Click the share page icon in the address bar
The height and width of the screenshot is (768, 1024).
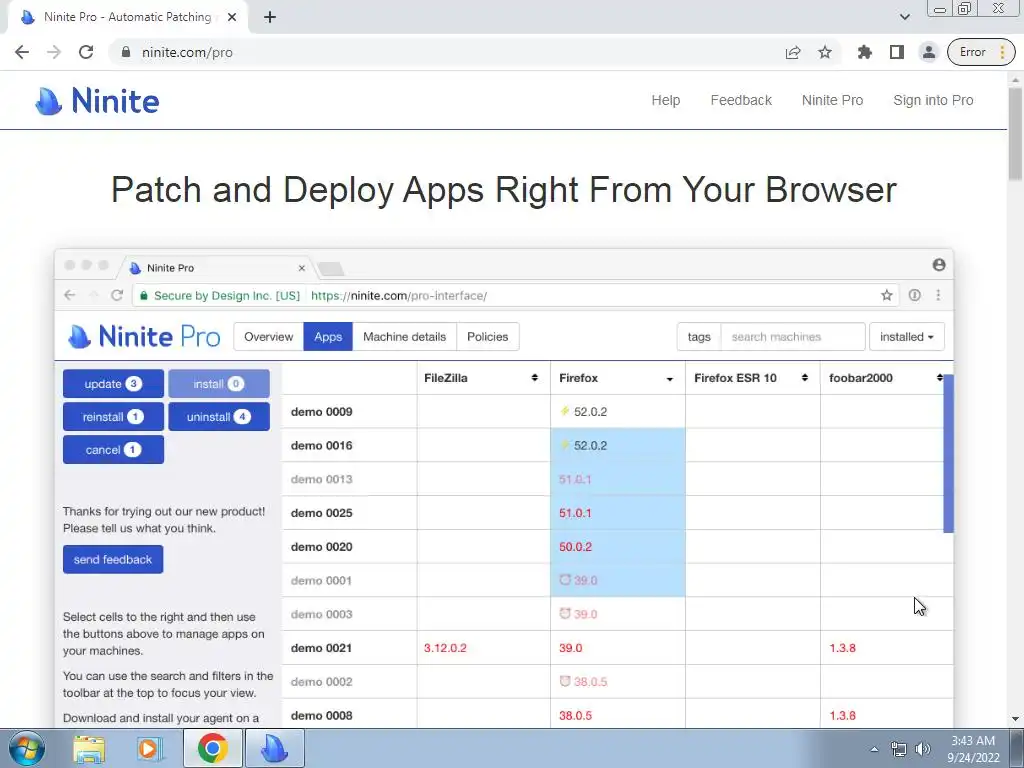[793, 52]
